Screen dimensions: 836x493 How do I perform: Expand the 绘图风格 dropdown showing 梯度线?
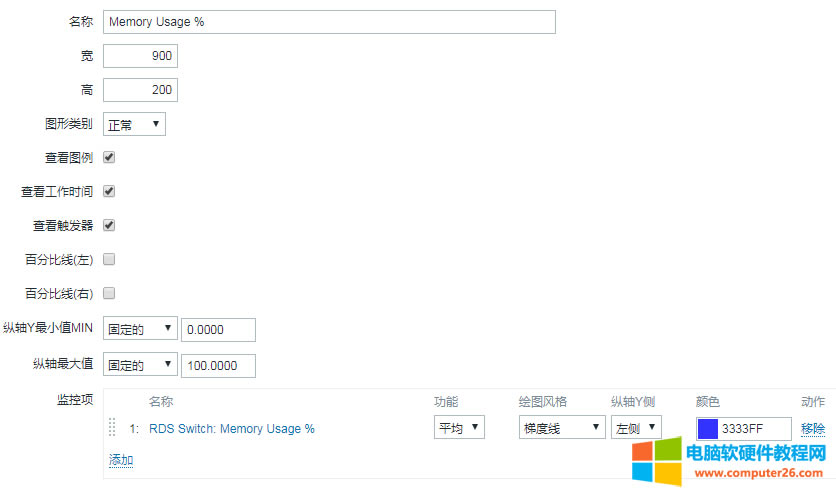tap(562, 428)
